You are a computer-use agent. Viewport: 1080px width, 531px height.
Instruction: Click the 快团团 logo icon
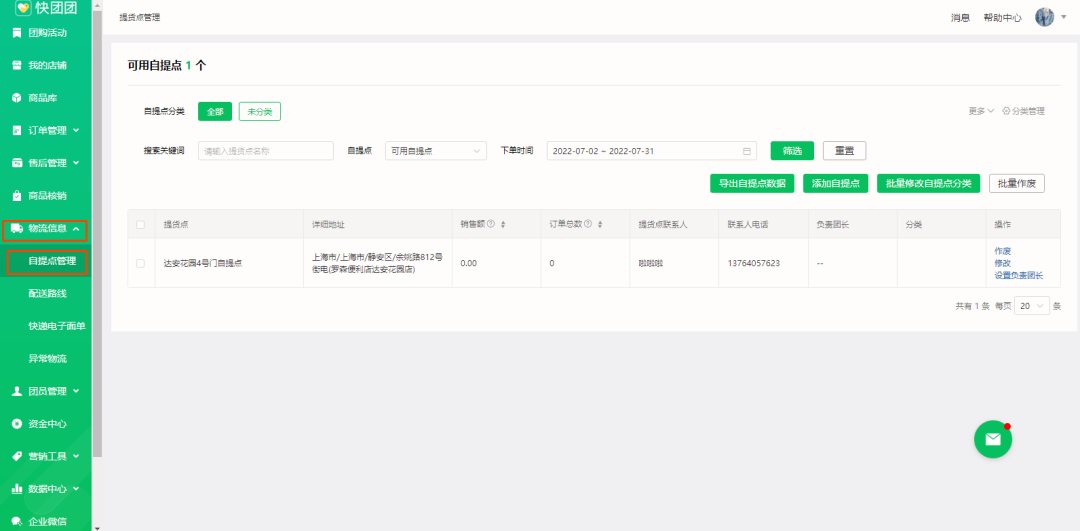point(24,8)
